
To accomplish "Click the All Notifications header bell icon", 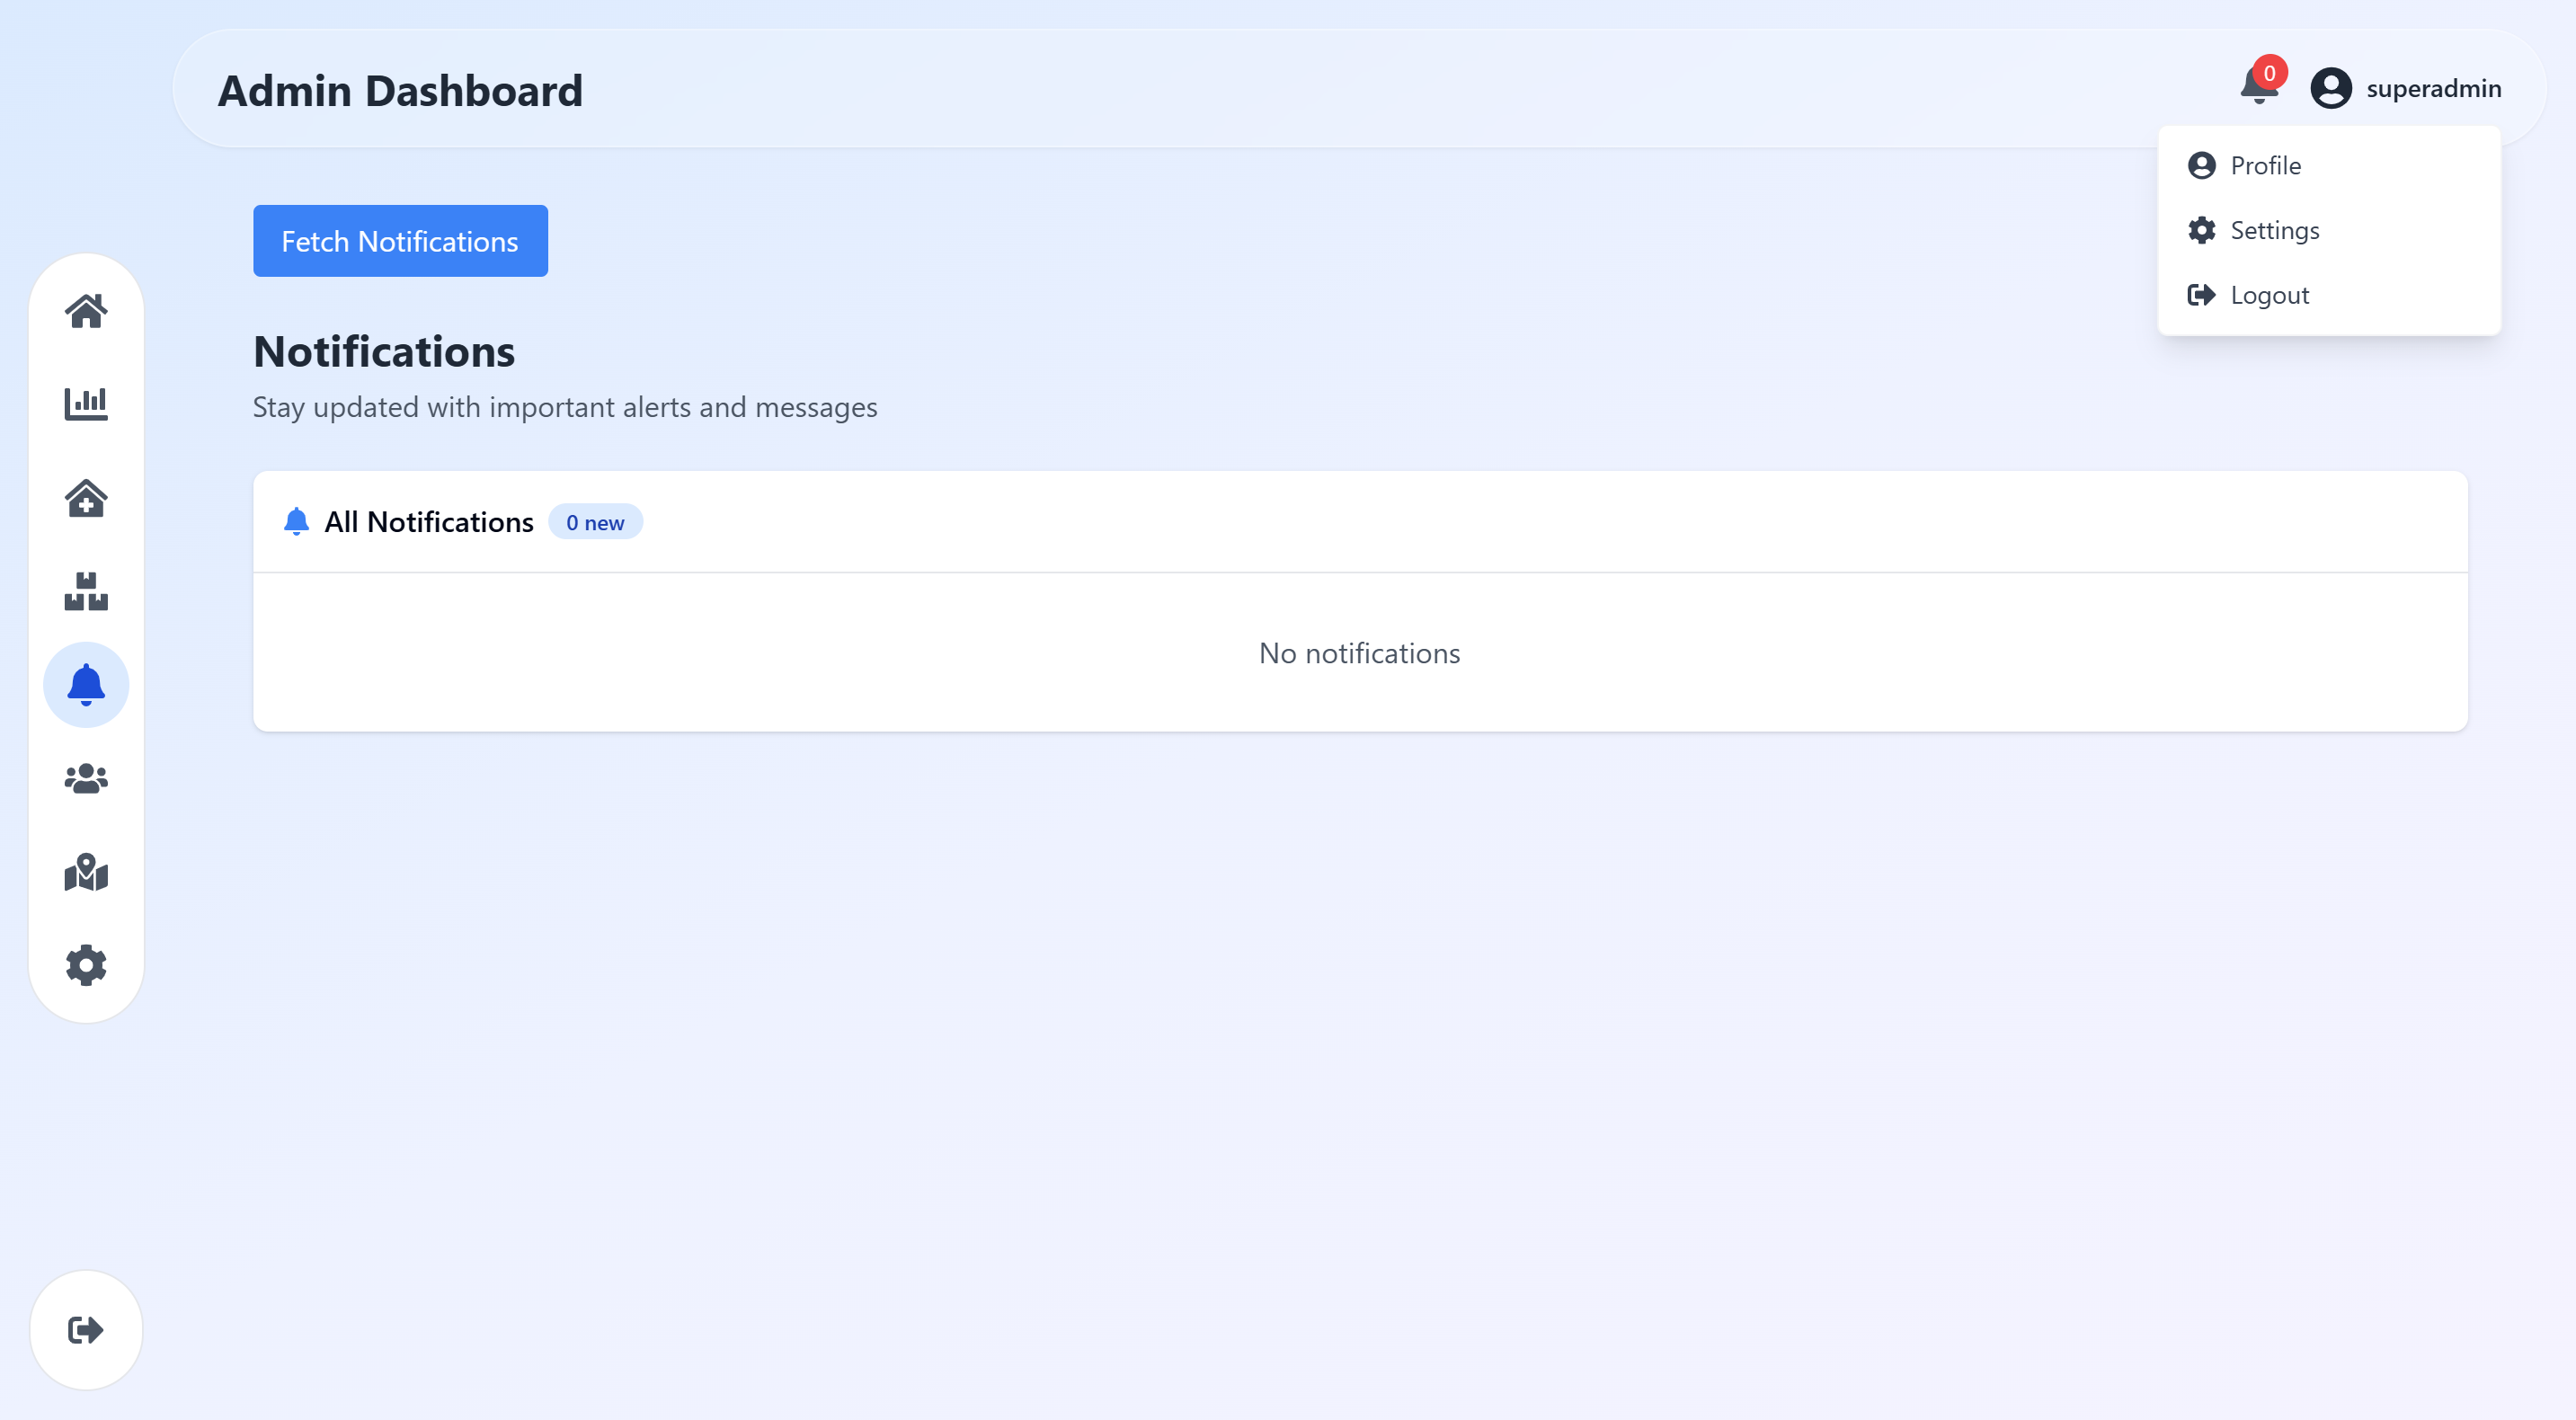I will point(296,522).
